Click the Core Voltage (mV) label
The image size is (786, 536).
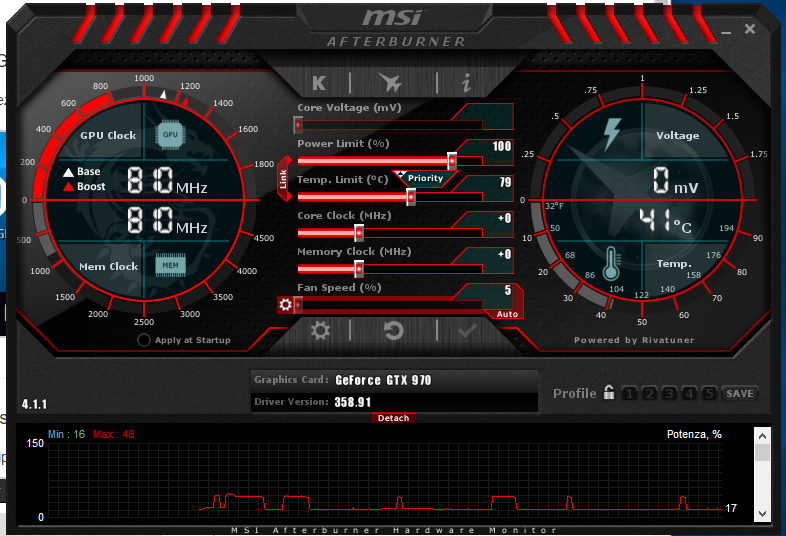point(349,107)
